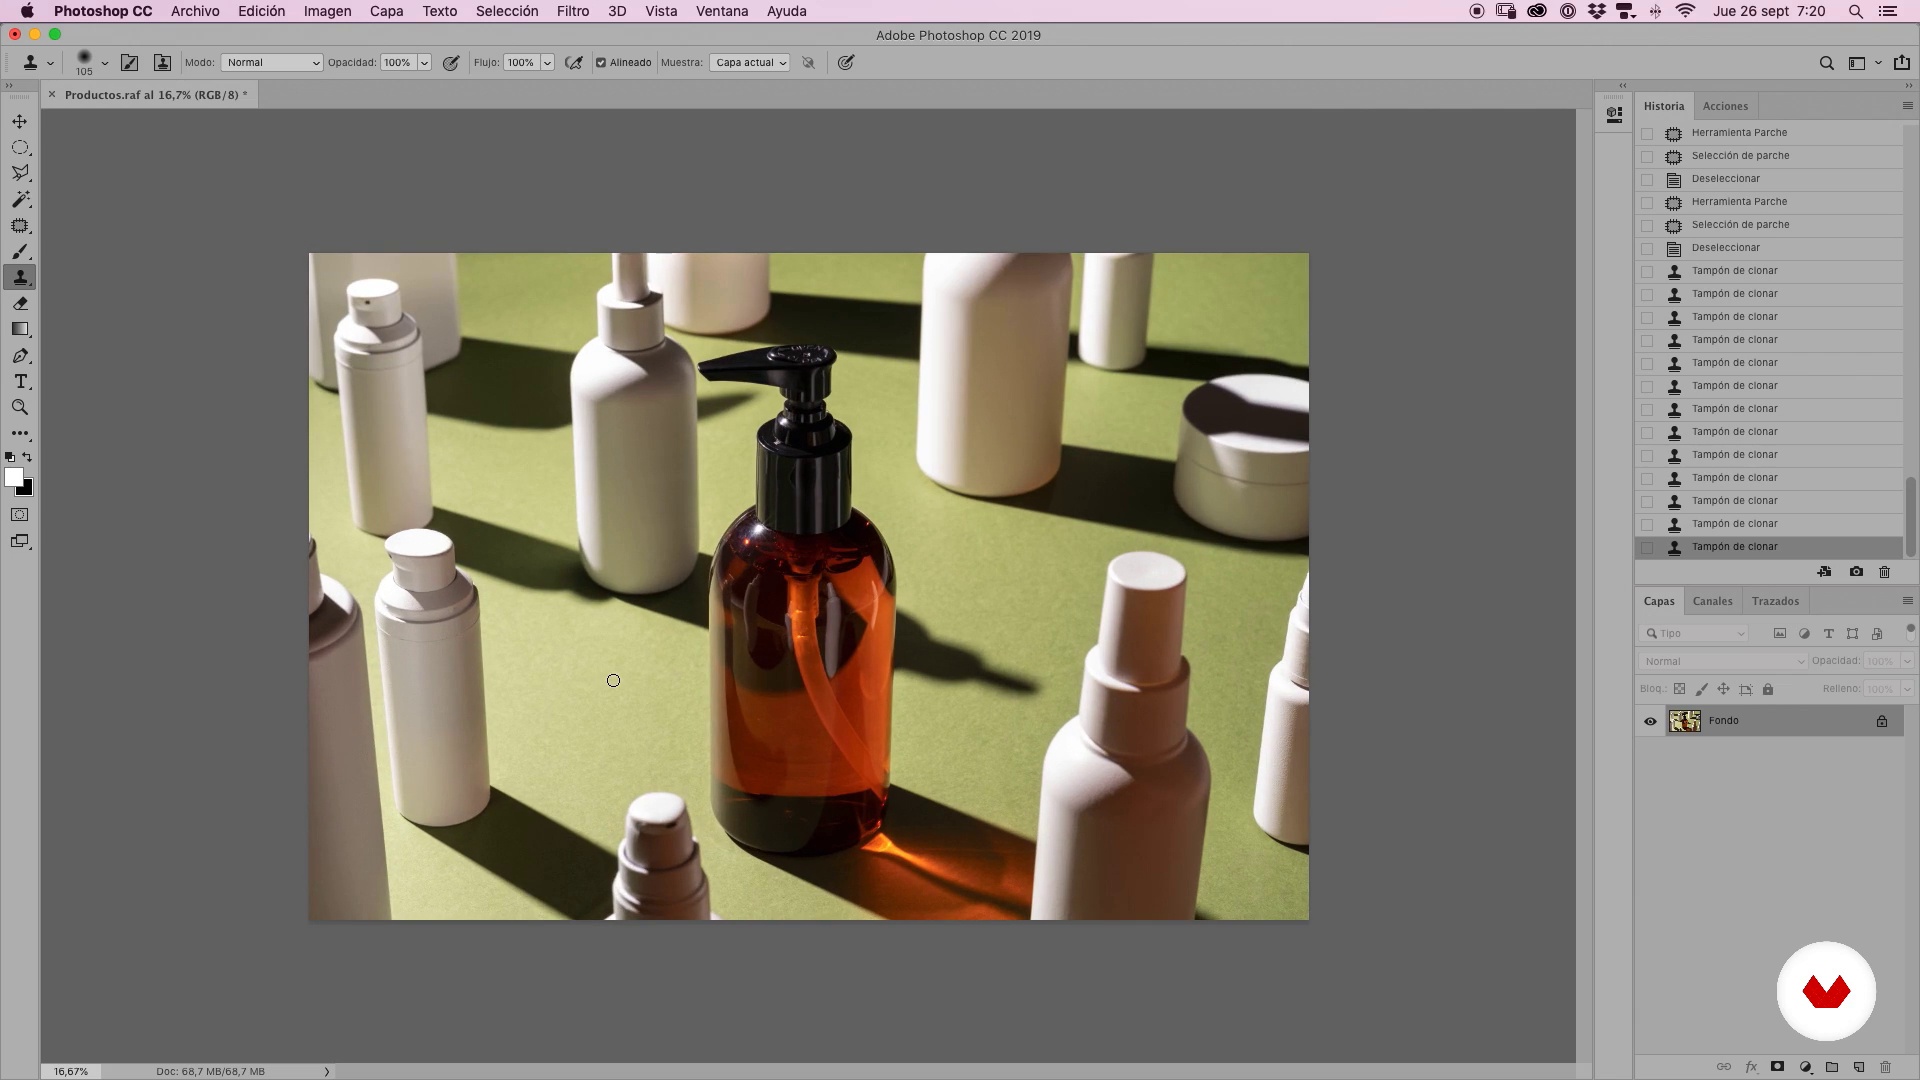Toggle the Alineado checkbox

[x=601, y=62]
